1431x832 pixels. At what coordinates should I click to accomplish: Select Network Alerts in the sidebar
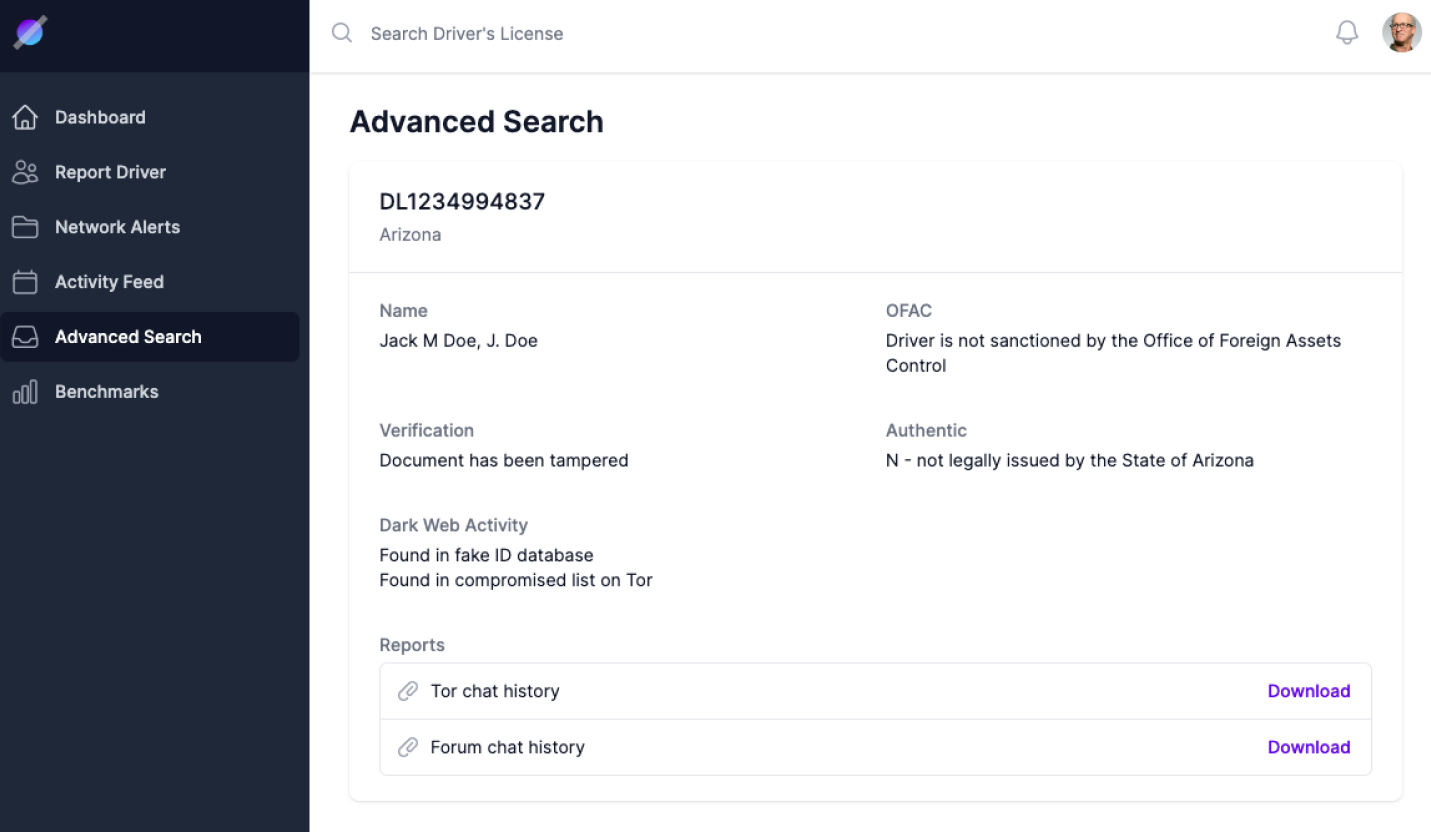117,227
